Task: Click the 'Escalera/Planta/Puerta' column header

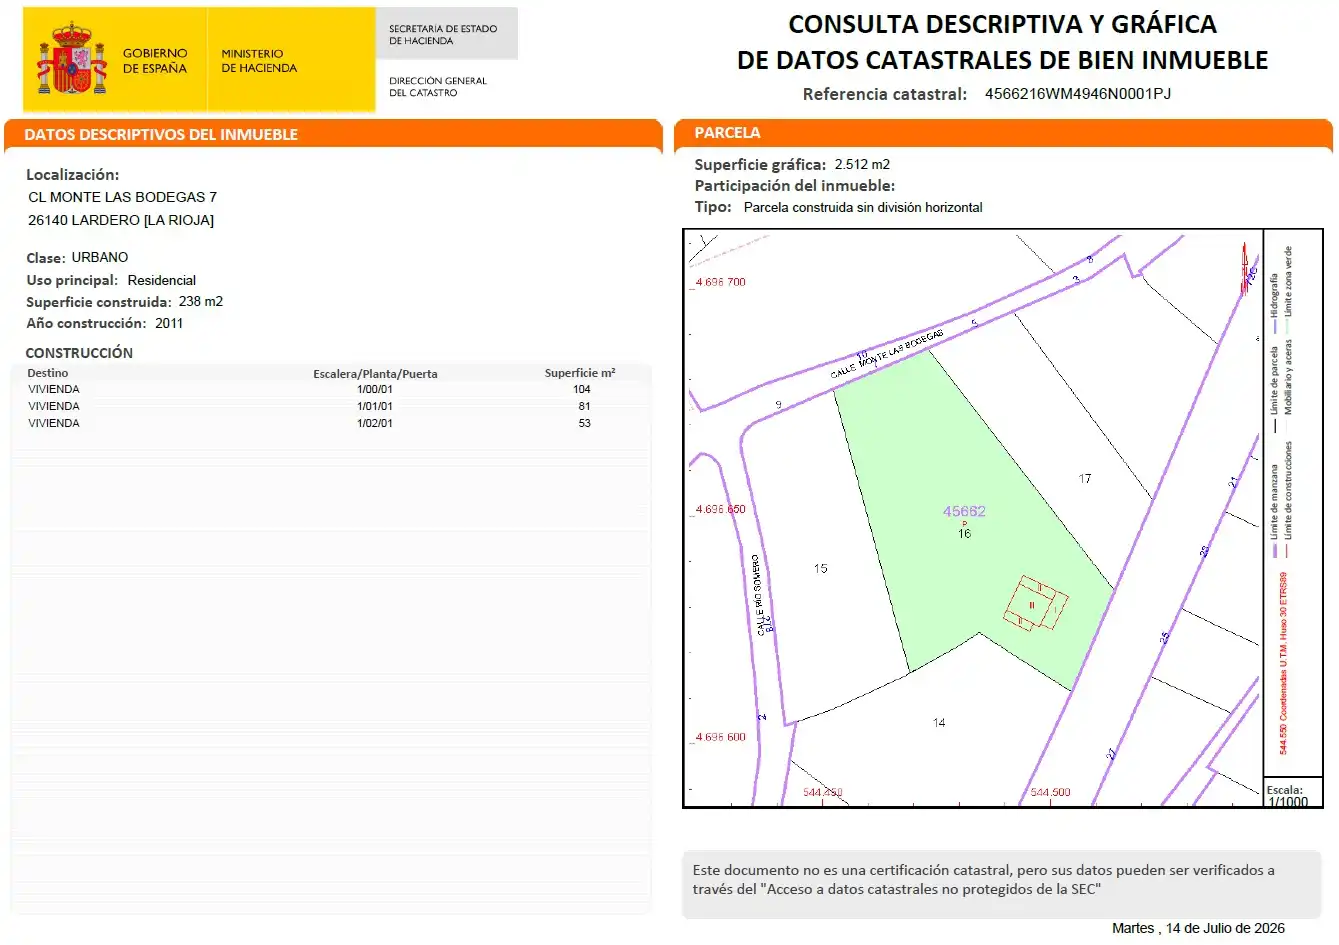Action: [375, 374]
